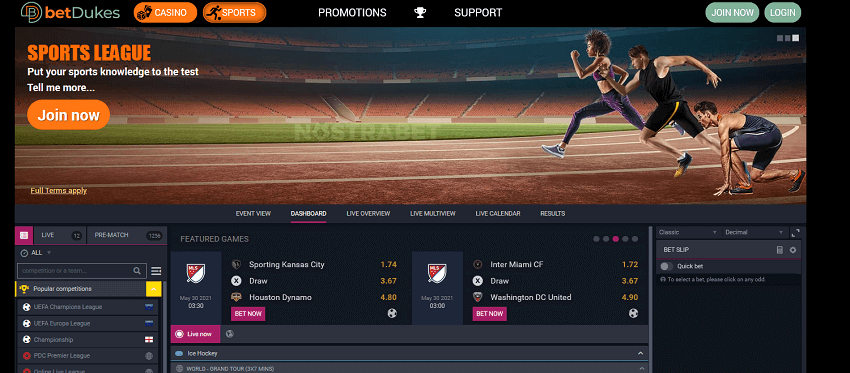Select the first banner slide indicator
This screenshot has width=850, height=373.
[780, 38]
